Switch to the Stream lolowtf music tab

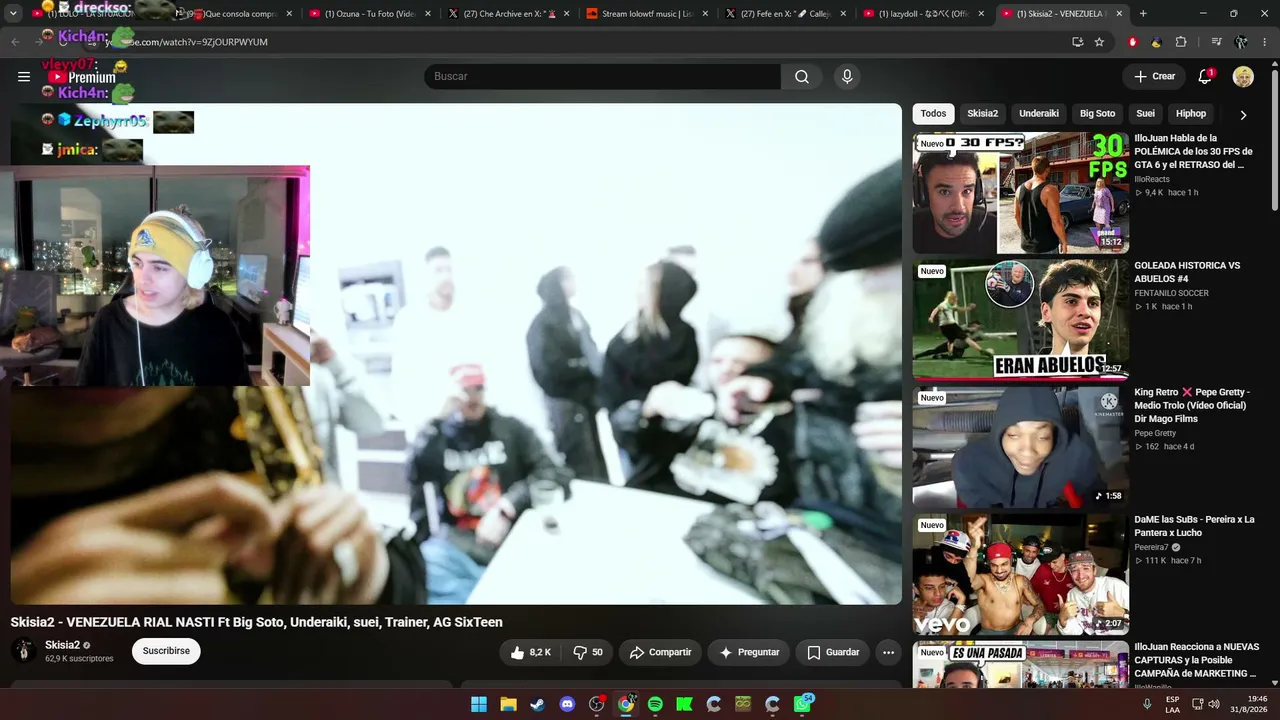[645, 14]
